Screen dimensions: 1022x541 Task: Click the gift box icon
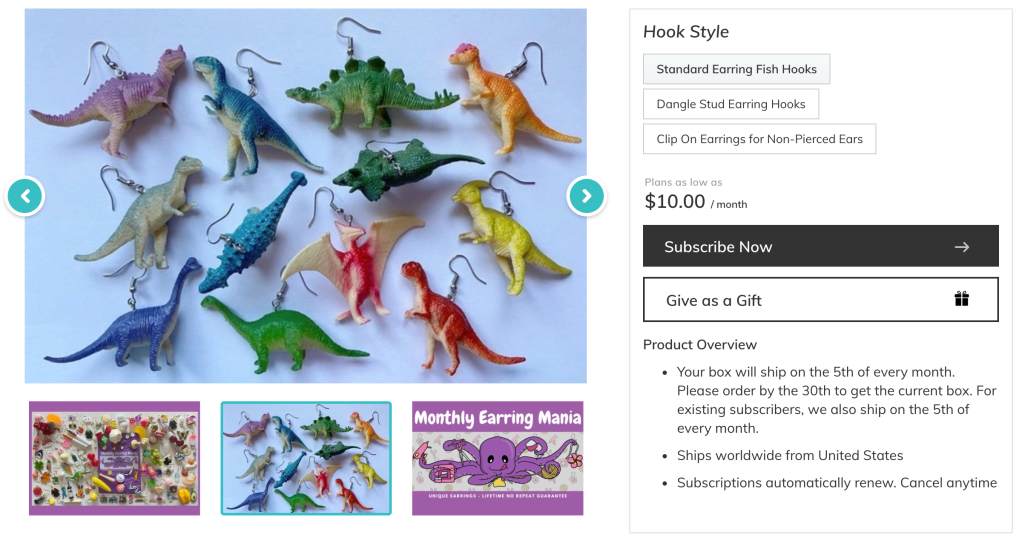961,299
